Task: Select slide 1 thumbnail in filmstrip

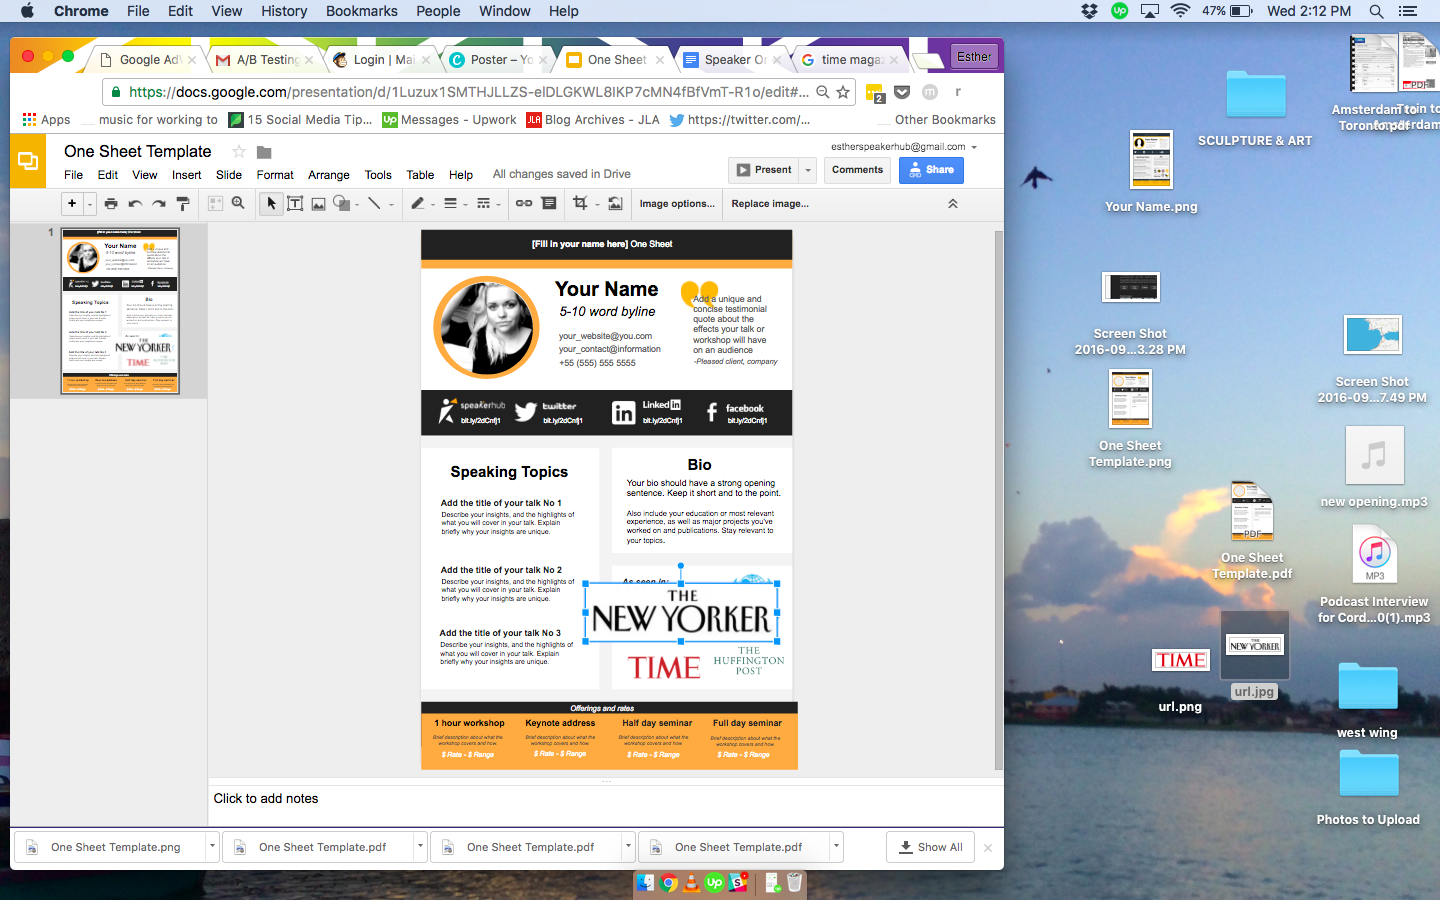Action: (x=120, y=310)
